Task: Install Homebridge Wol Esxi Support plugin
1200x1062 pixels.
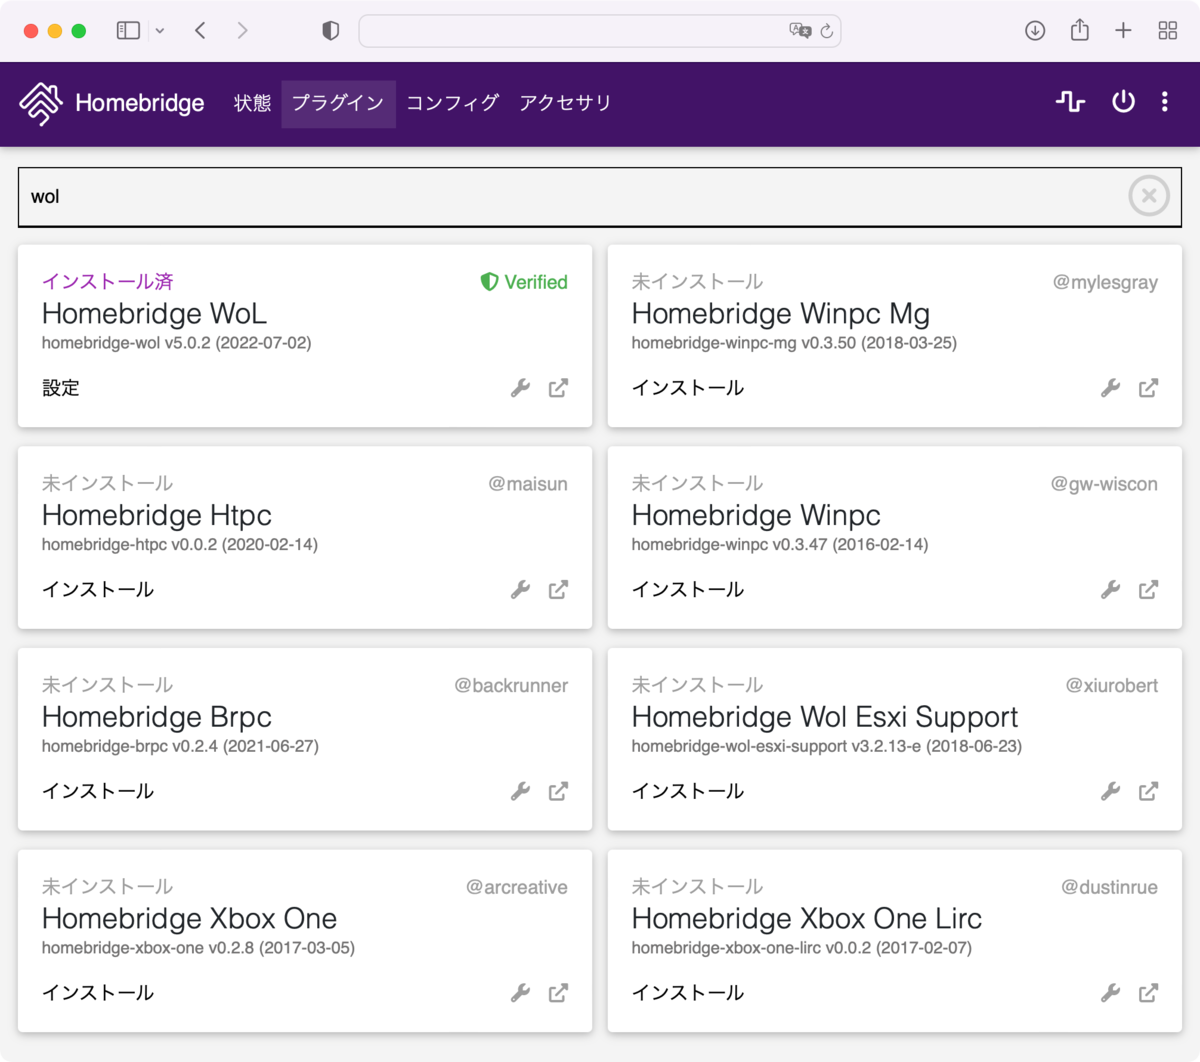Action: click(x=688, y=792)
